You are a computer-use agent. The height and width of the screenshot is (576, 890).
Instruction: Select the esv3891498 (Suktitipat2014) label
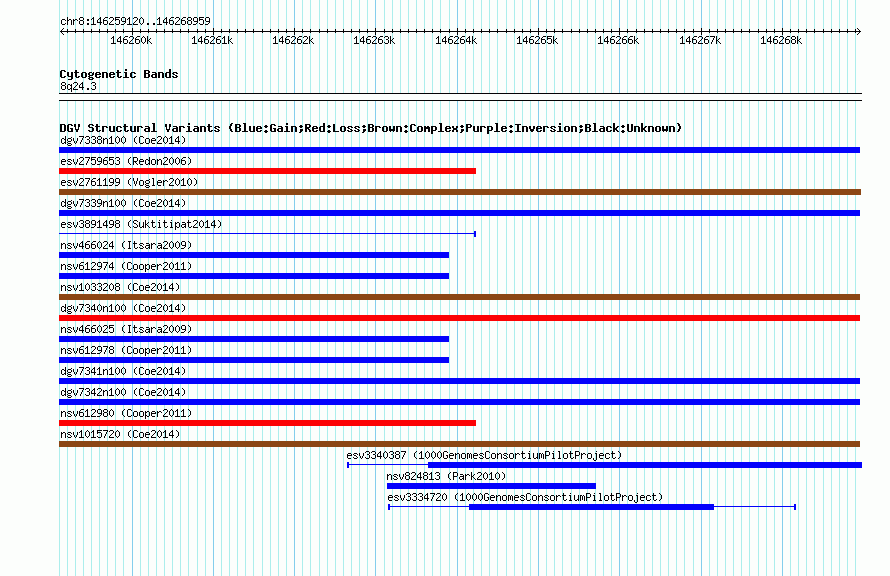pyautogui.click(x=141, y=224)
